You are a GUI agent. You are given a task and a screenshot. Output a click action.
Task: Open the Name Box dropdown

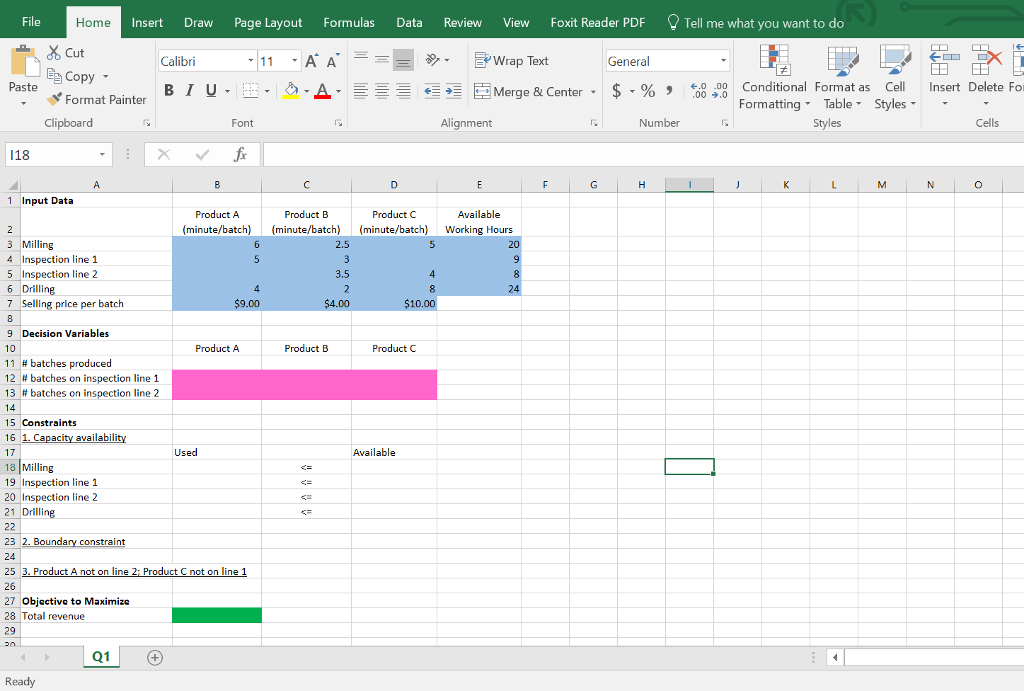point(102,155)
